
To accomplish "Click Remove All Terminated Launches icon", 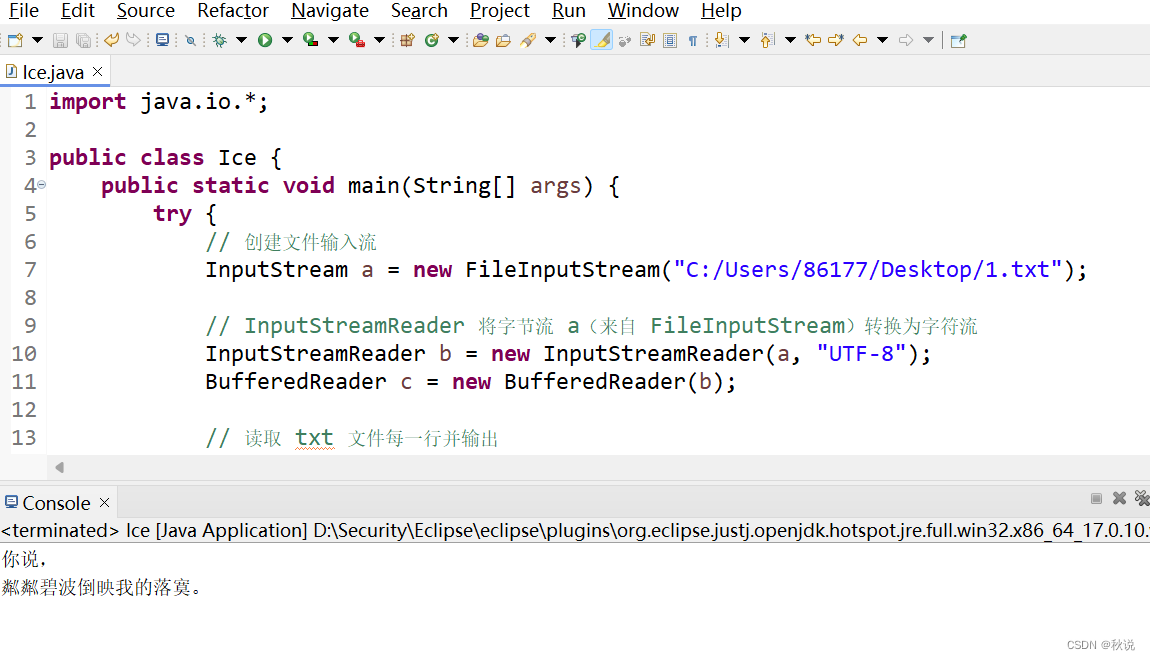I will [x=1142, y=499].
